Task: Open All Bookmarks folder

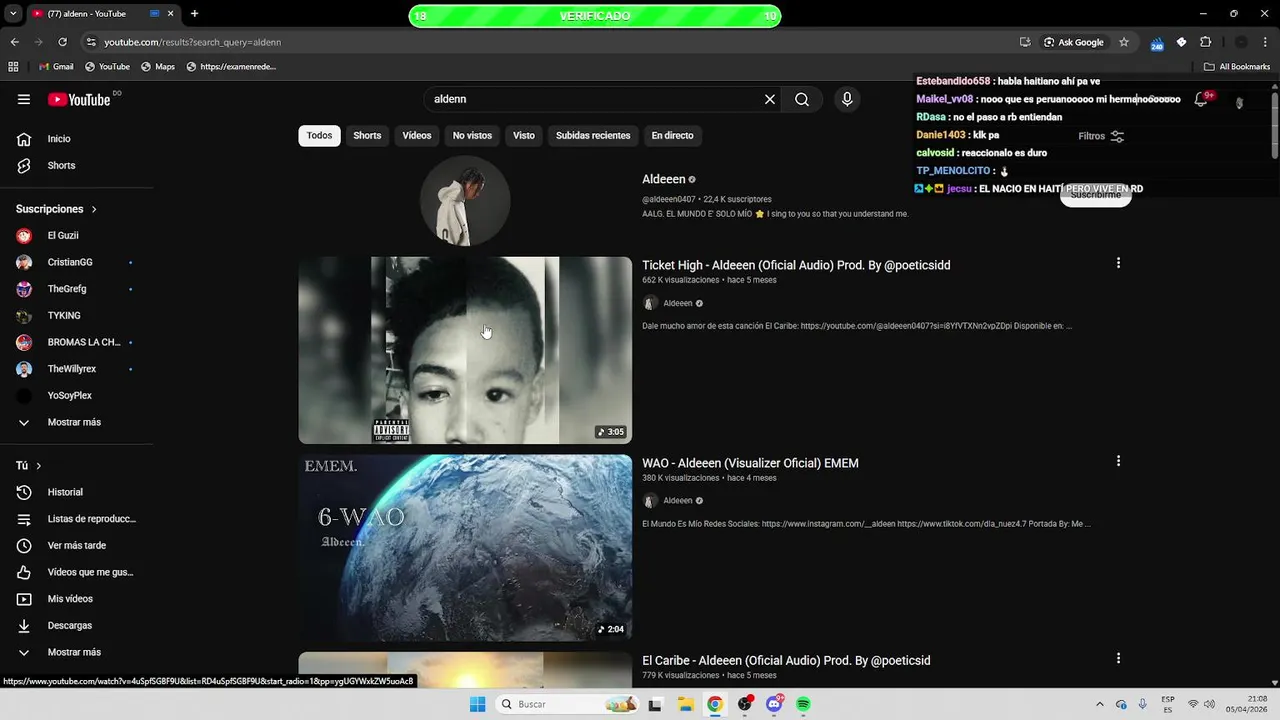Action: point(1237,67)
